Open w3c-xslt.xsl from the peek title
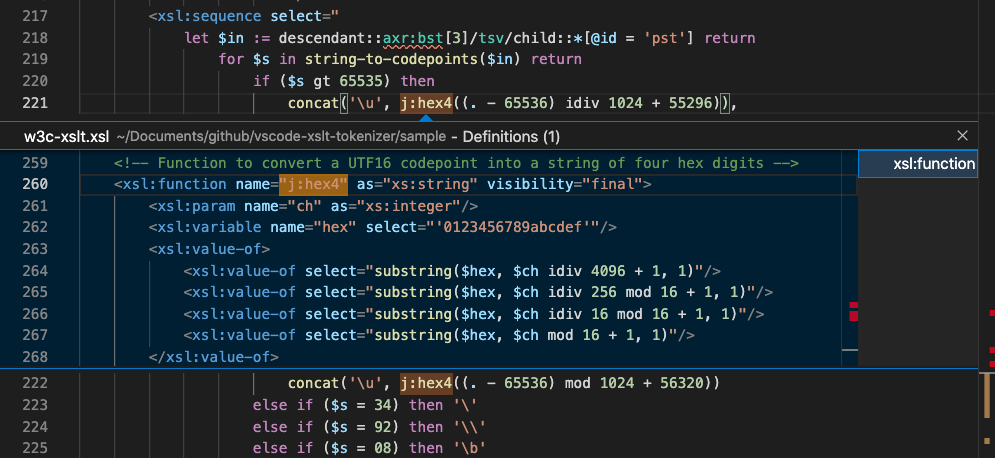Screen dimensions: 995x458 pyautogui.click(x=66, y=136)
